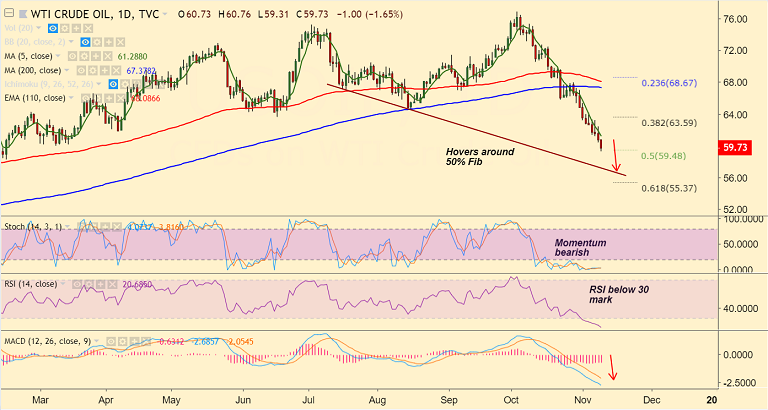Click the flag icon beside WTI CRUDE OIL
This screenshot has width=768, height=410.
pos(23,14)
